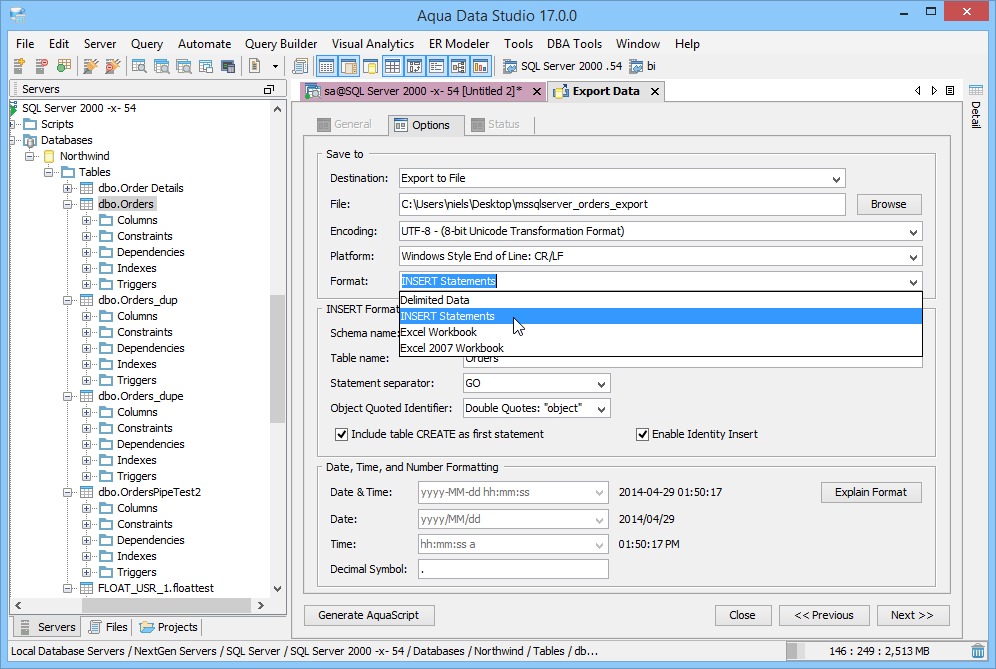Click the memory usage indicator bar
This screenshot has height=669, width=996.
878,651
